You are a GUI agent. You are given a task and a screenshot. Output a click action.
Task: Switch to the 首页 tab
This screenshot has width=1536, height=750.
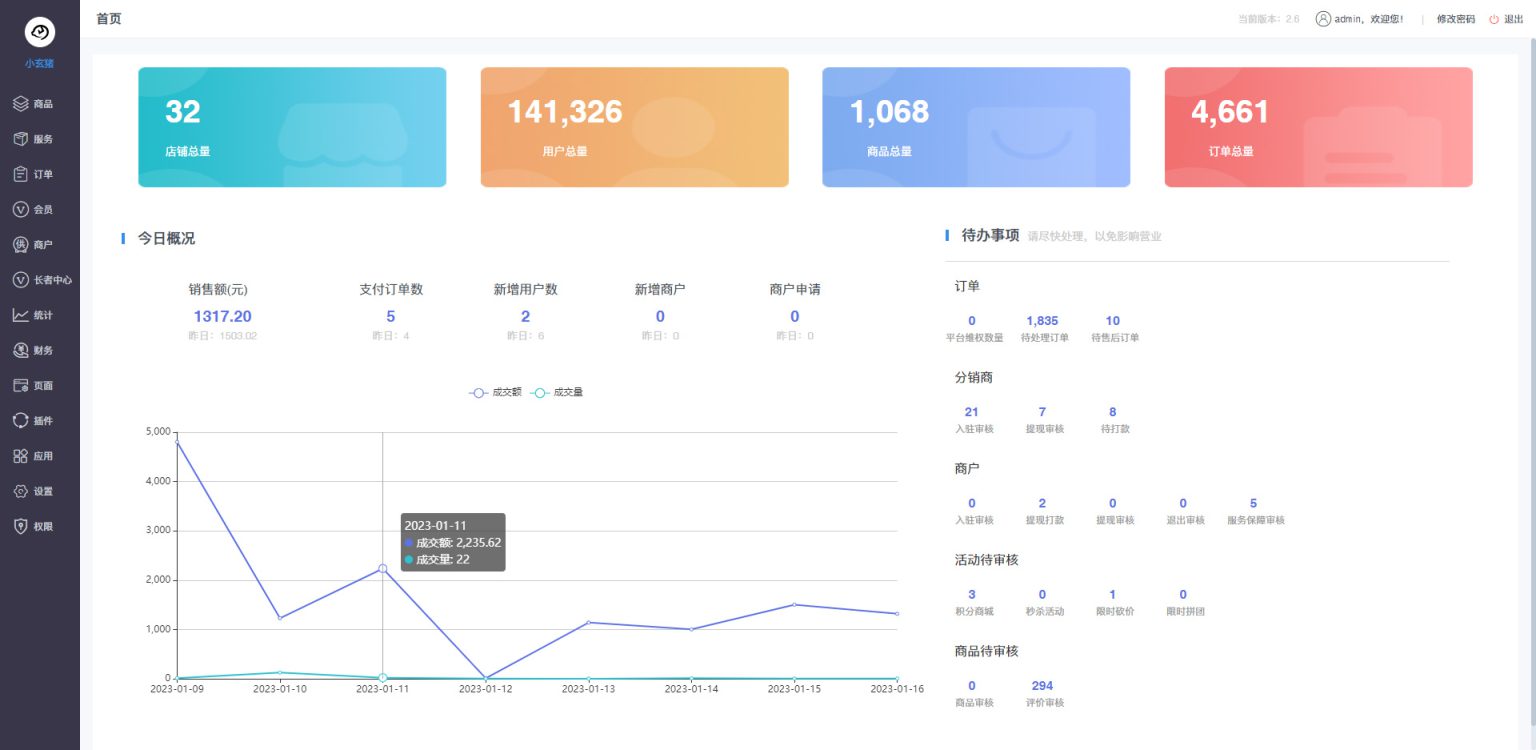109,18
